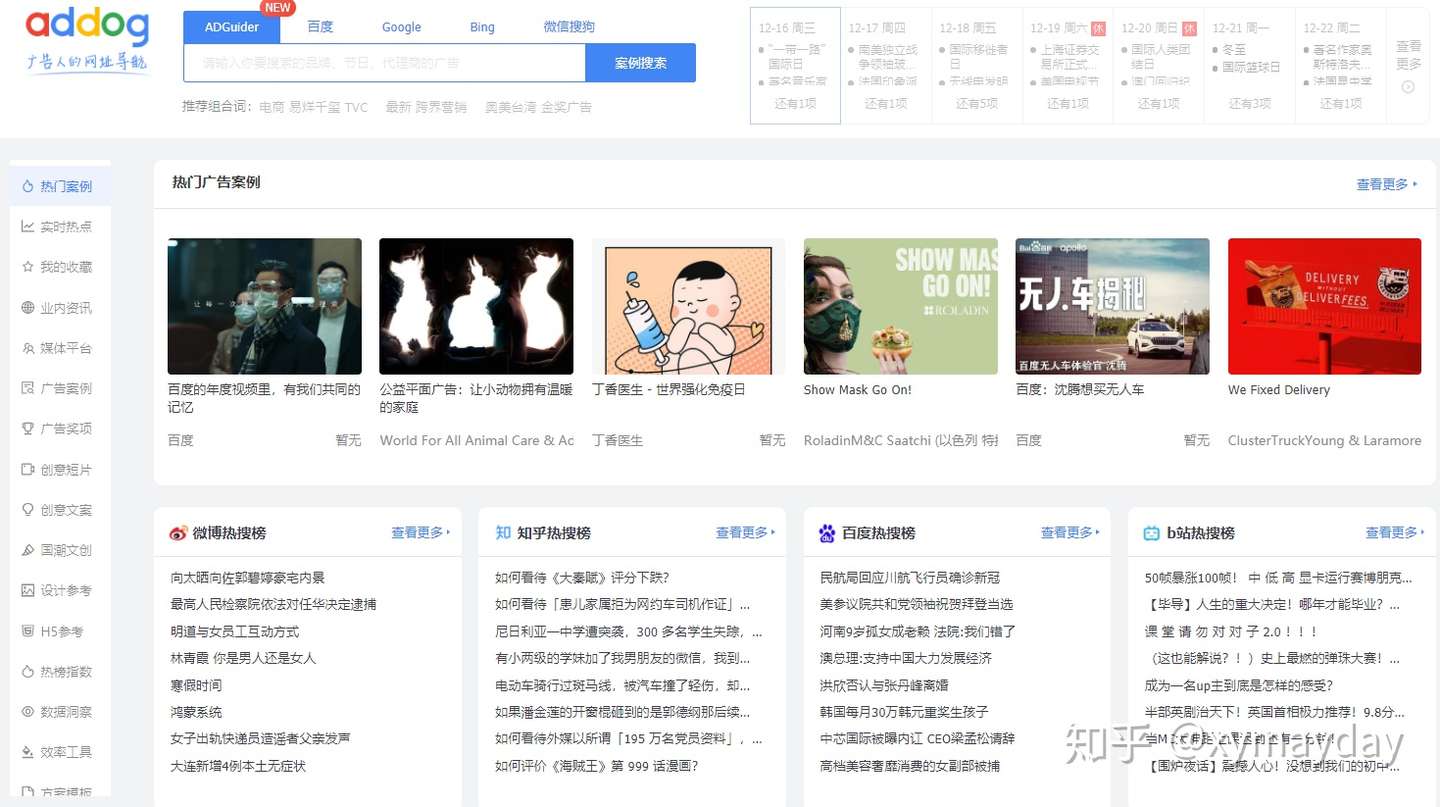This screenshot has width=1440, height=807.
Task: Click the 创意短片 video icon
Action: click(x=27, y=469)
